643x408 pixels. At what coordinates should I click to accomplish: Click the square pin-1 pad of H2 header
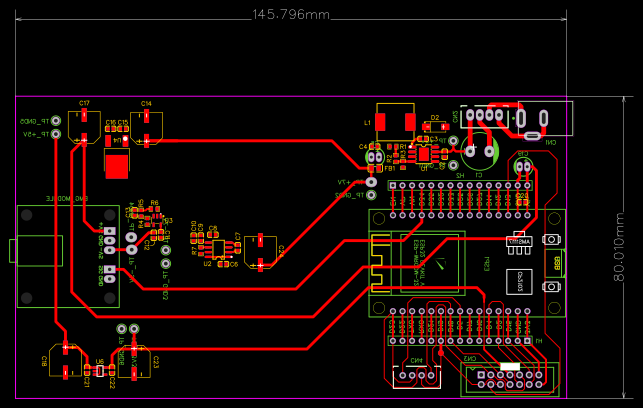pos(393,186)
